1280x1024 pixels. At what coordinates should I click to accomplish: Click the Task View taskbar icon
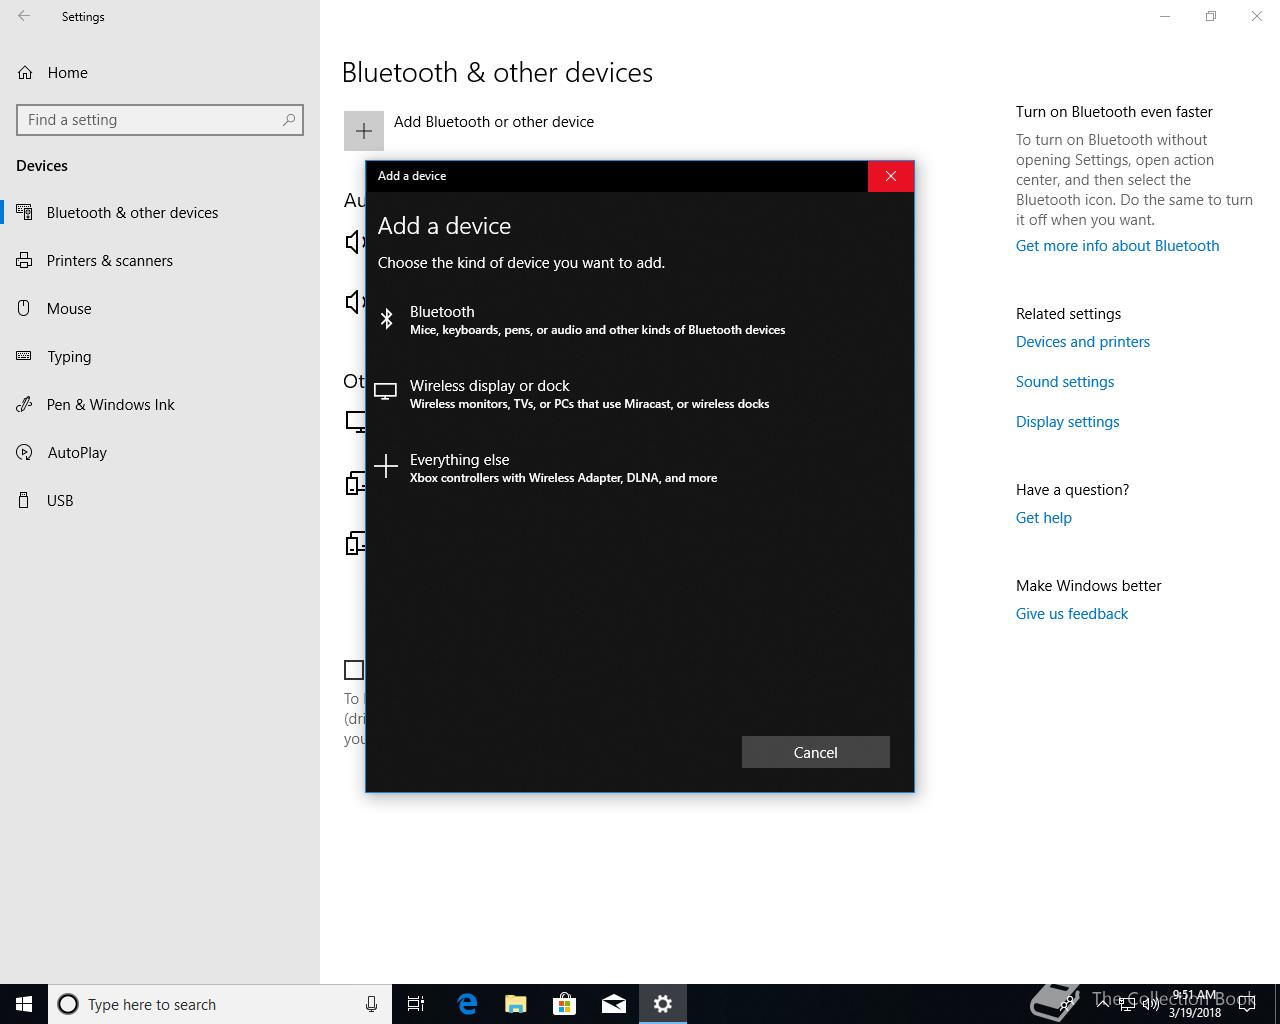(416, 1004)
